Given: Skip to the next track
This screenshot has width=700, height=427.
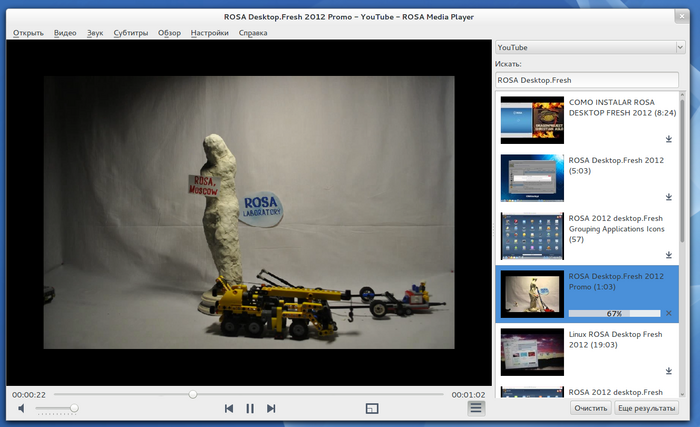Looking at the screenshot, I should click(x=271, y=408).
